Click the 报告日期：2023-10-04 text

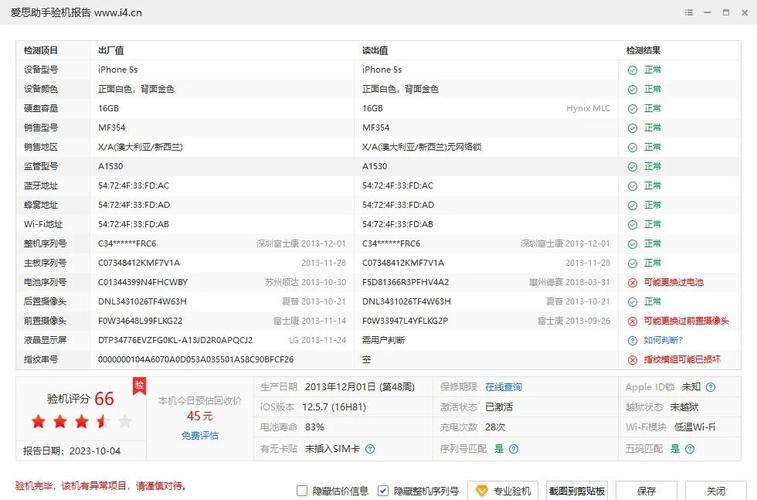(x=72, y=451)
